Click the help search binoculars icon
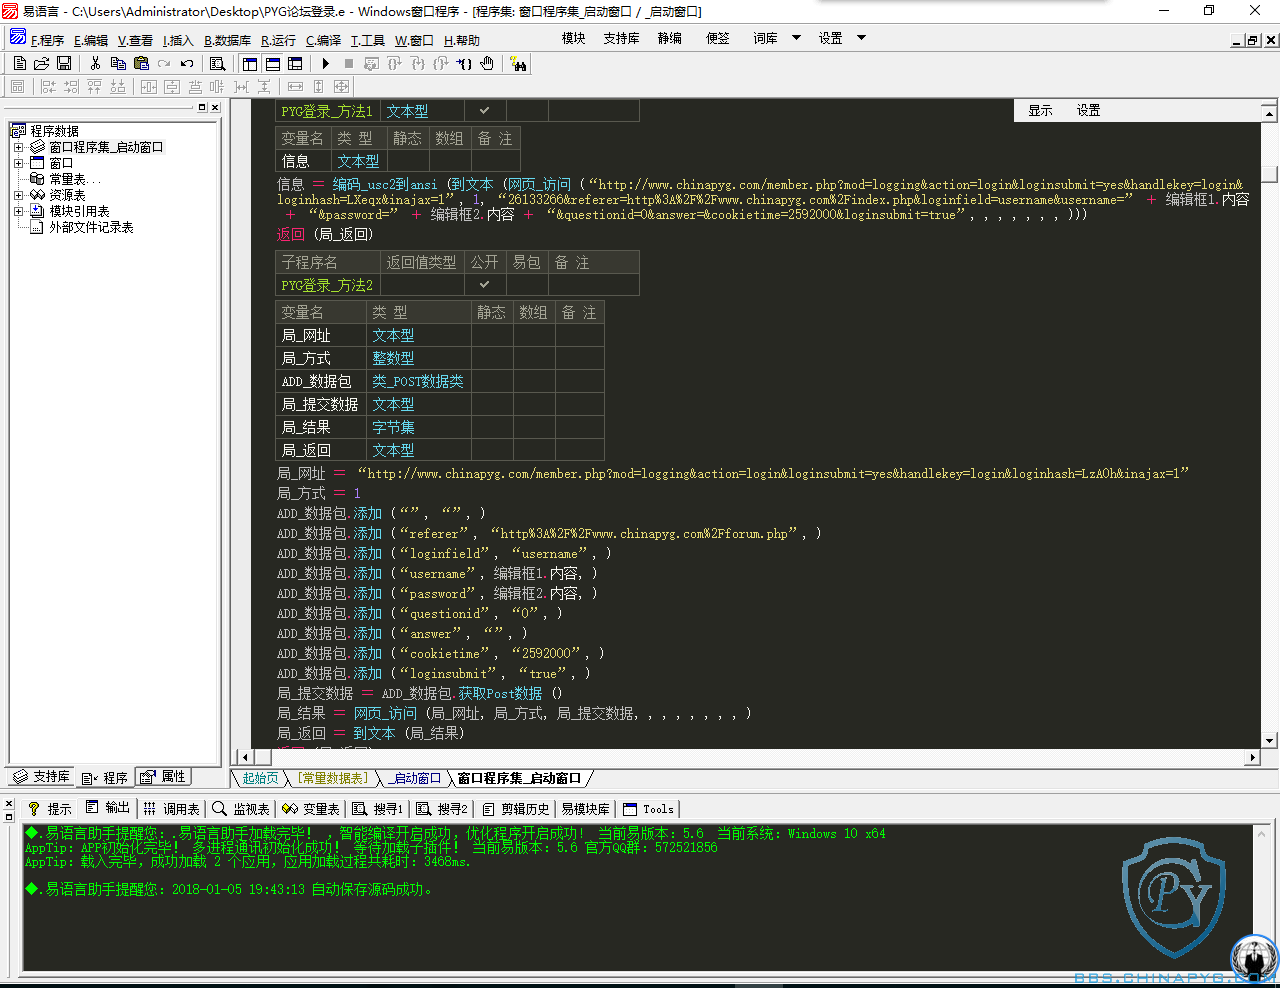 [518, 63]
